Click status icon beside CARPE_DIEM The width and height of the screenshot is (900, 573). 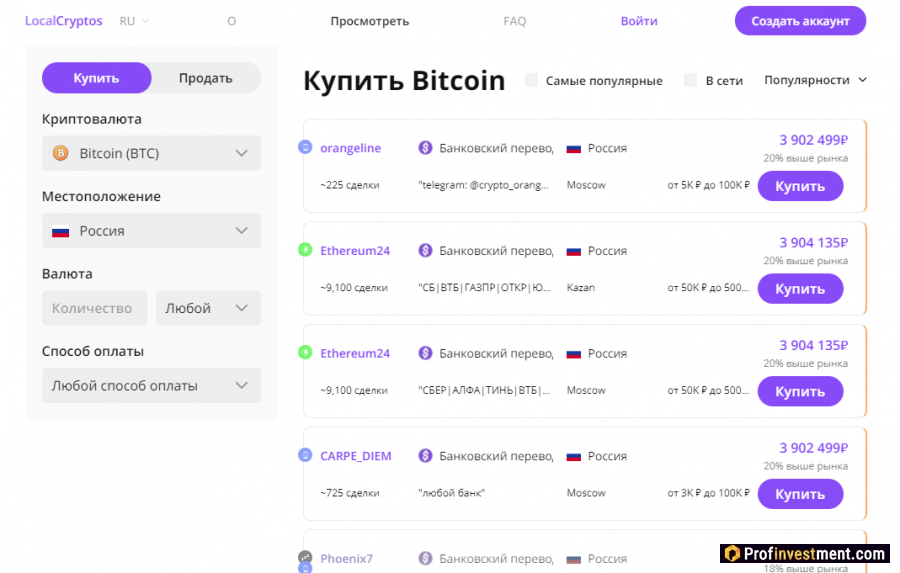pos(305,455)
